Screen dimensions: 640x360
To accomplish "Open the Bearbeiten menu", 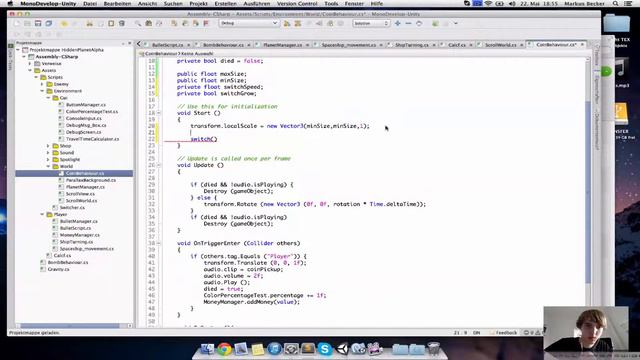I will (x=117, y=4).
